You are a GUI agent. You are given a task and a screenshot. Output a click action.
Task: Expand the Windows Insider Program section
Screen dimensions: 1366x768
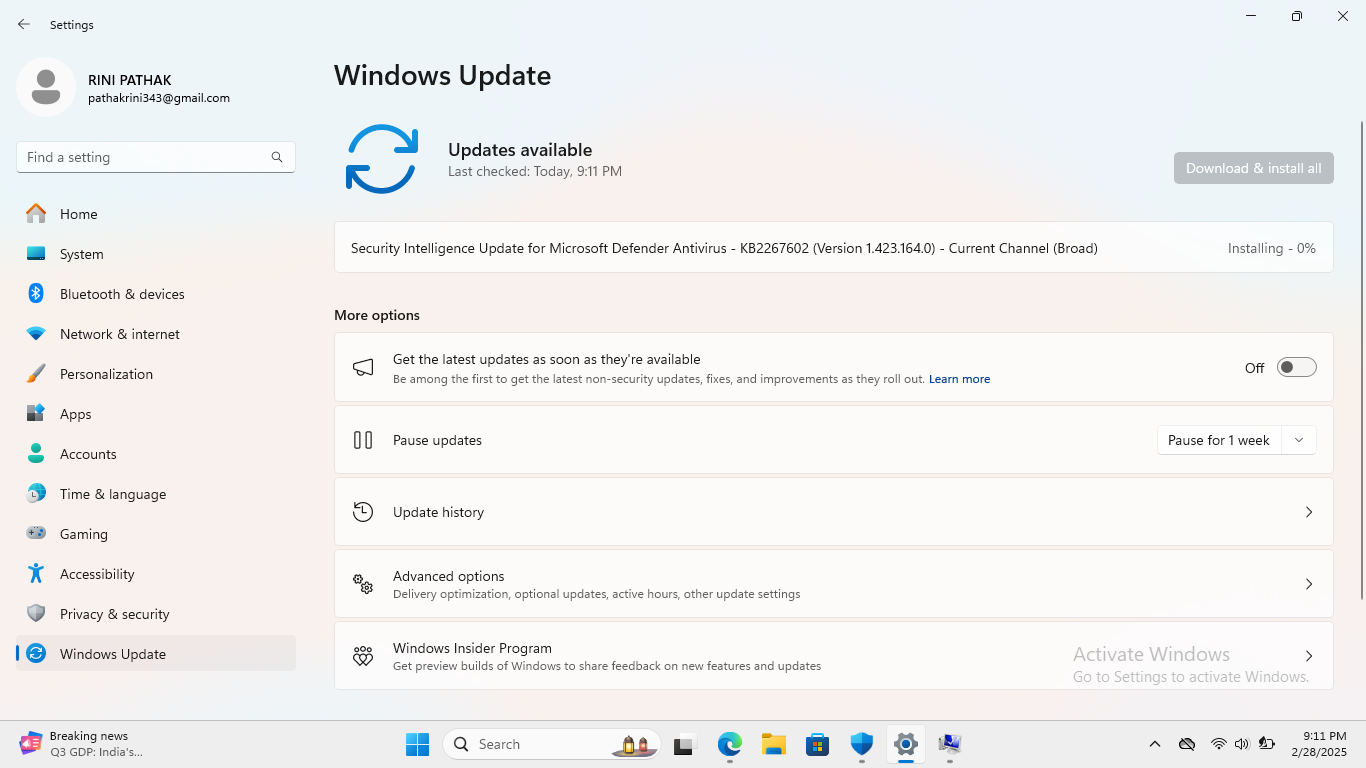(1308, 655)
